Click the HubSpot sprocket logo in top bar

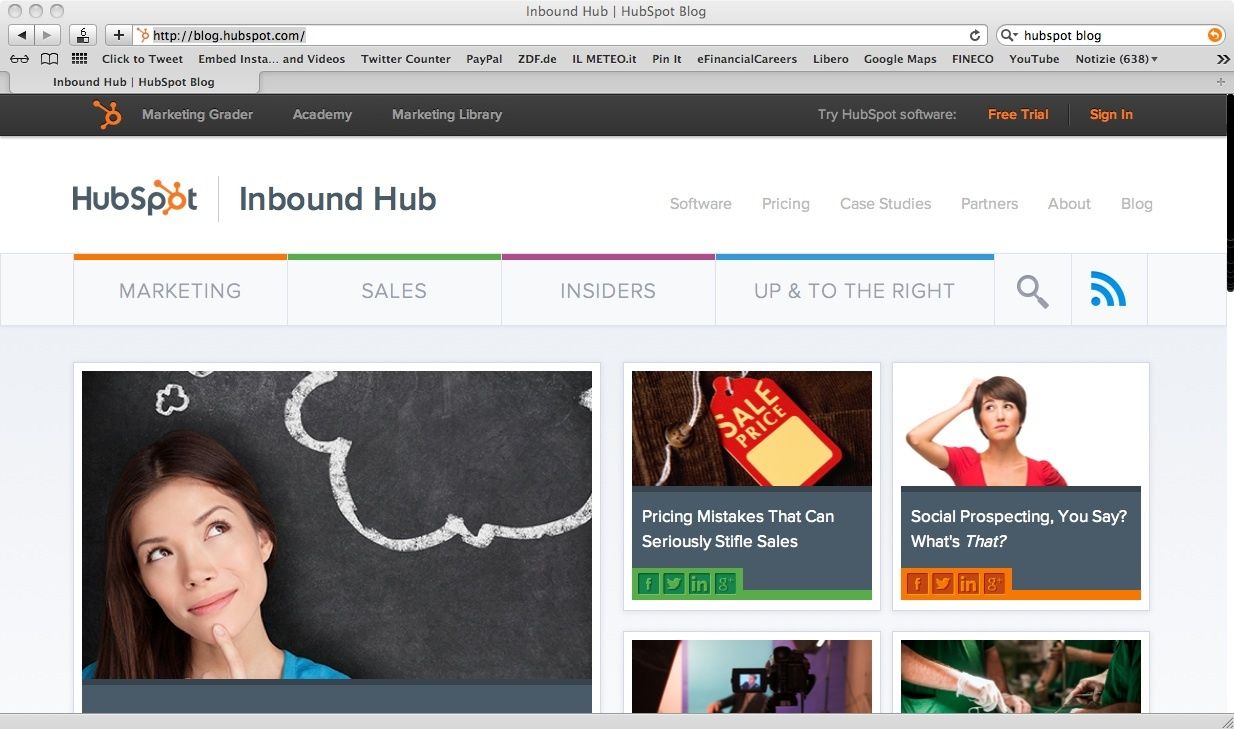point(107,115)
